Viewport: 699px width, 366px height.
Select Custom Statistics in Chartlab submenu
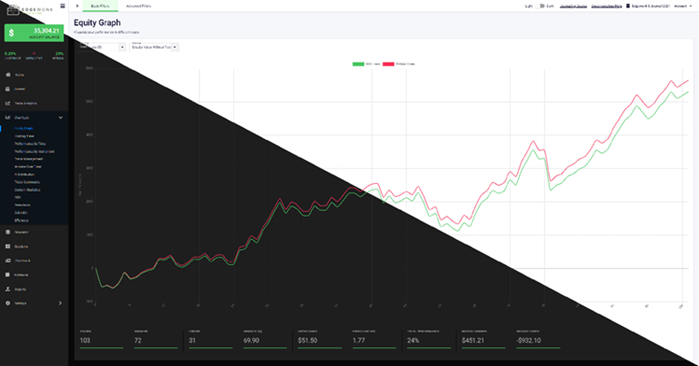tap(28, 190)
